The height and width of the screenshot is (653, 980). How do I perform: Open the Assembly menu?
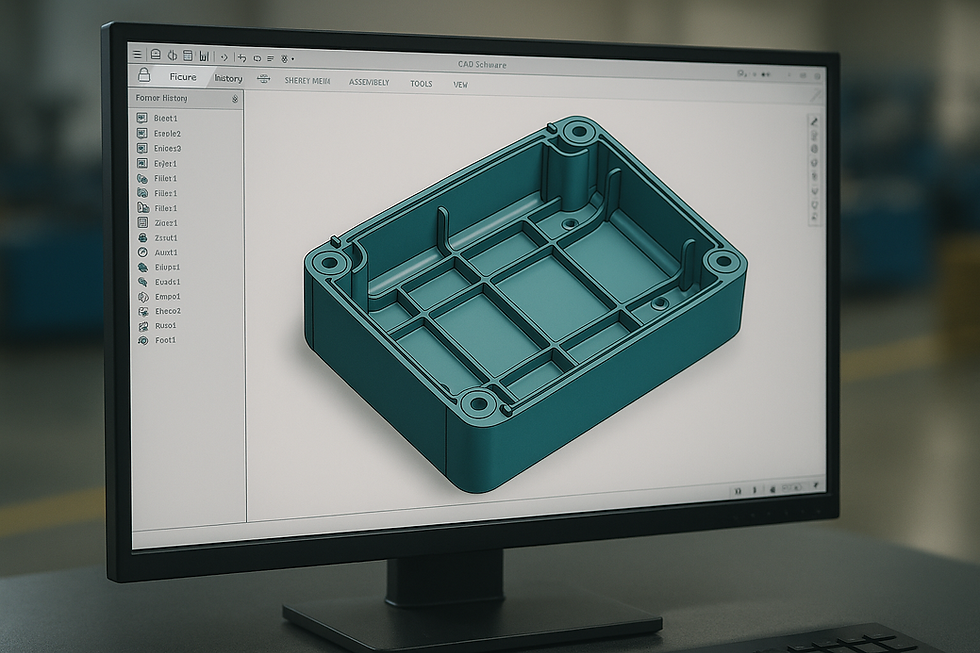tap(370, 84)
